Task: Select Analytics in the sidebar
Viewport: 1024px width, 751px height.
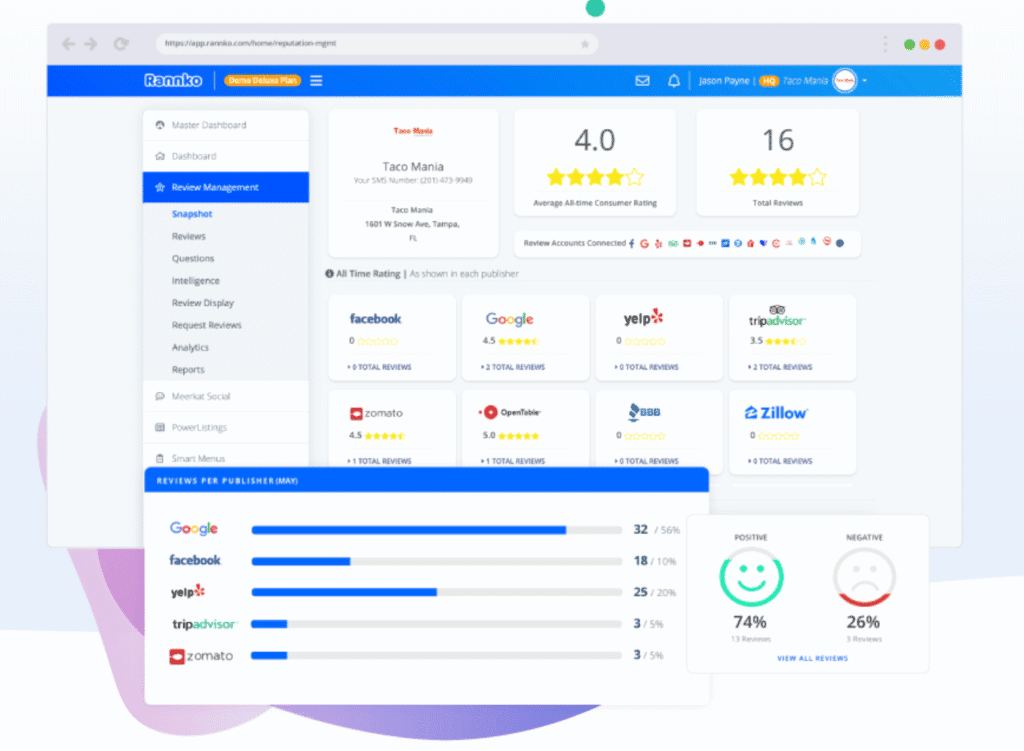Action: pyautogui.click(x=190, y=348)
